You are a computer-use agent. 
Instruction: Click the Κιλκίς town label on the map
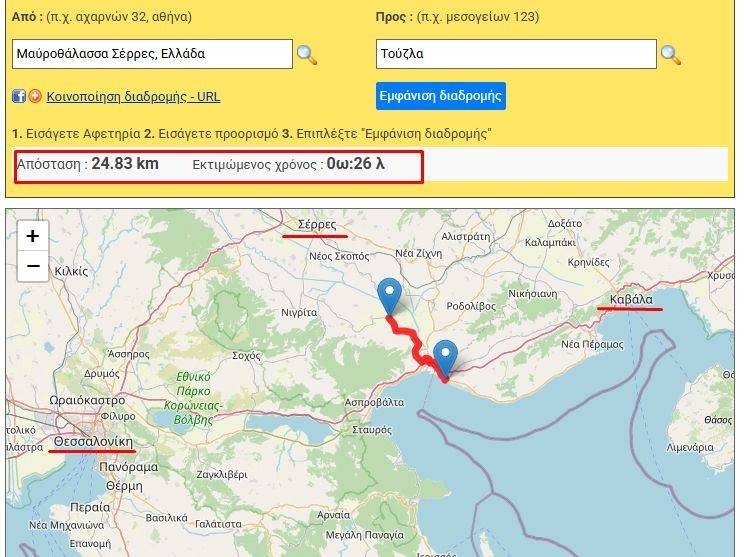(x=71, y=271)
